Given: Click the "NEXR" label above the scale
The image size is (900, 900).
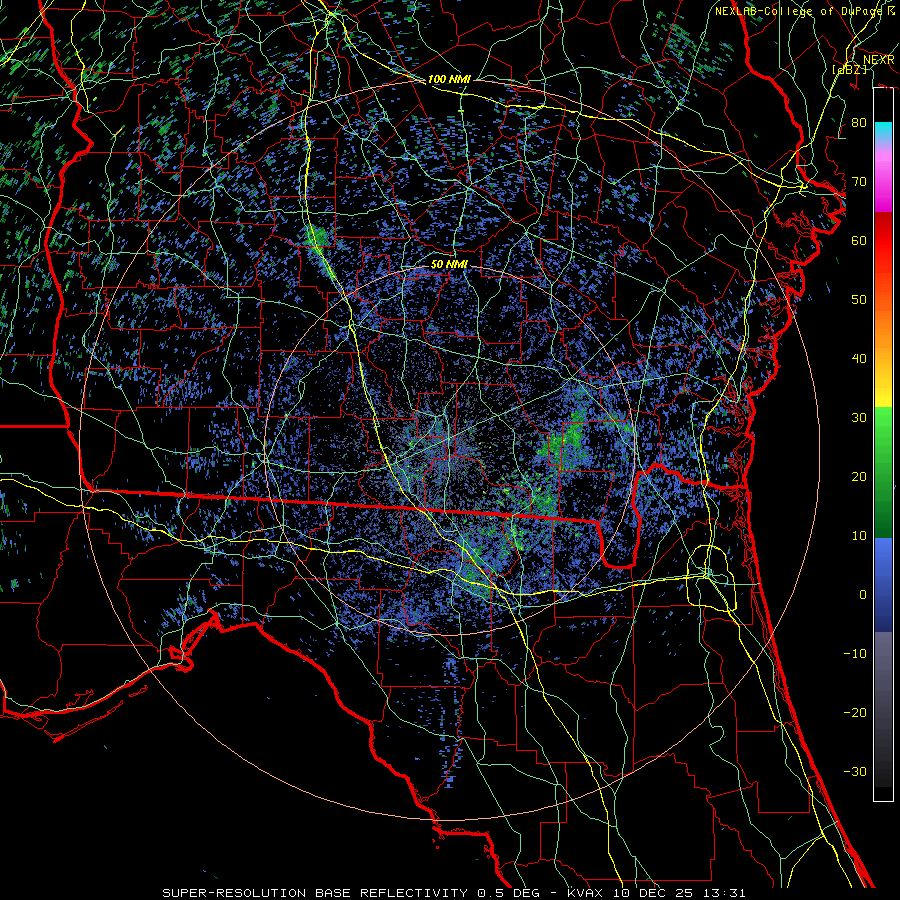Looking at the screenshot, I should click(x=878, y=60).
